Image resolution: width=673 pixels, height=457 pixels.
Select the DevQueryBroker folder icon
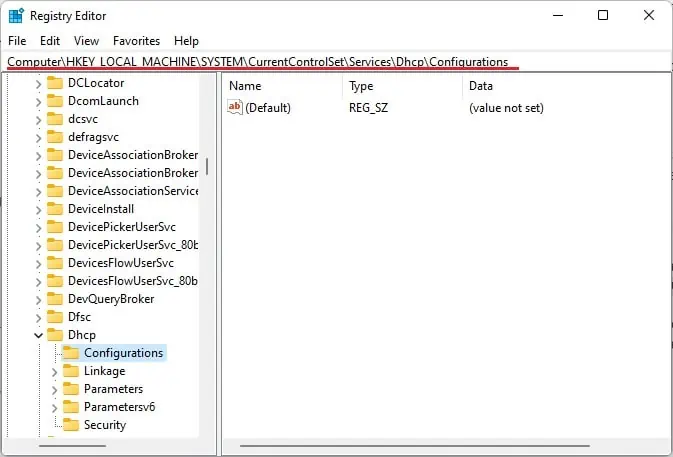[x=55, y=299]
